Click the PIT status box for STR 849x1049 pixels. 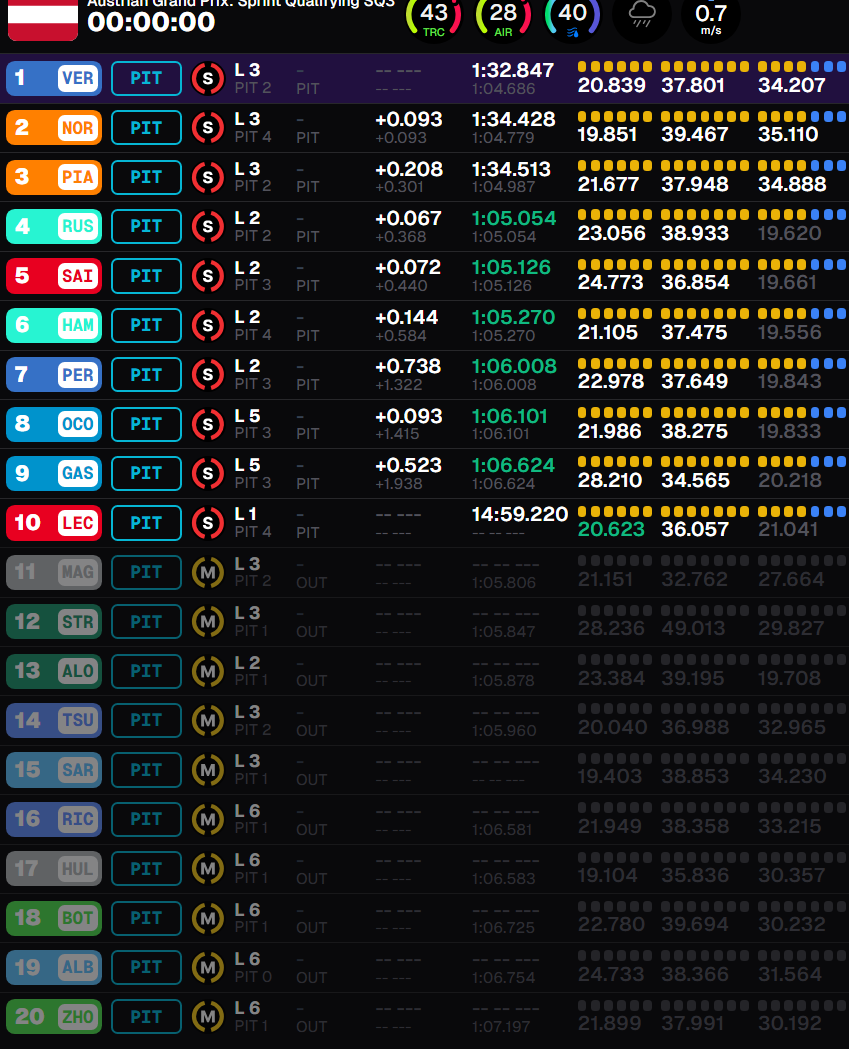pyautogui.click(x=147, y=622)
